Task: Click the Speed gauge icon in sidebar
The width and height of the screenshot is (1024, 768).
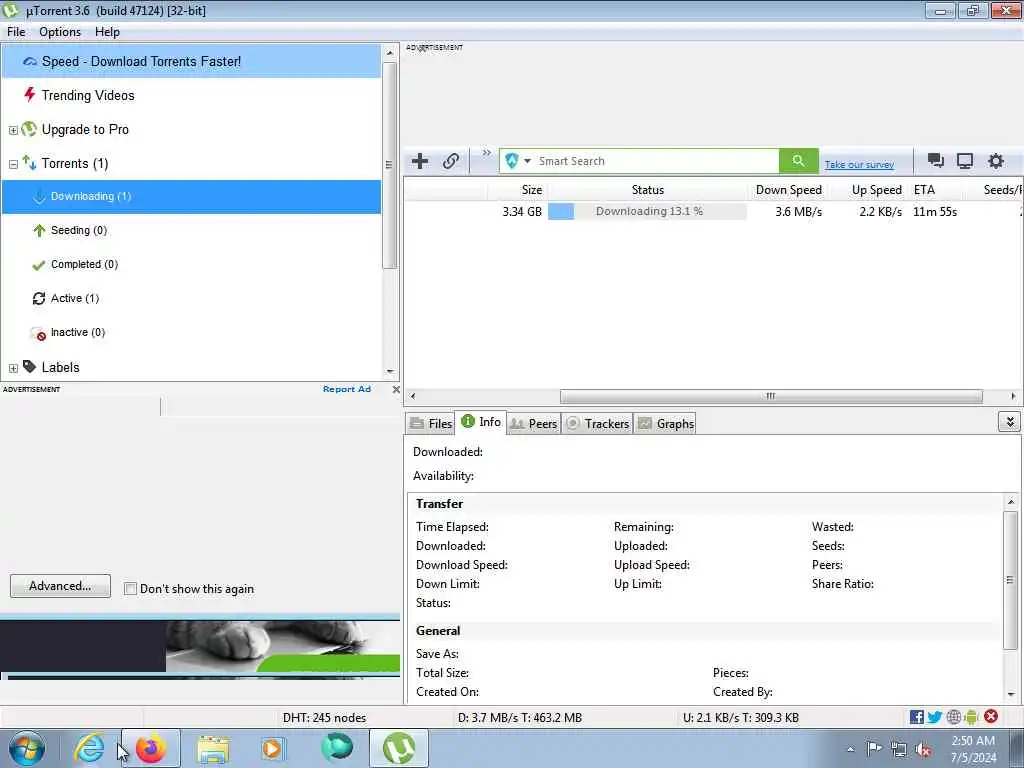Action: tap(29, 61)
